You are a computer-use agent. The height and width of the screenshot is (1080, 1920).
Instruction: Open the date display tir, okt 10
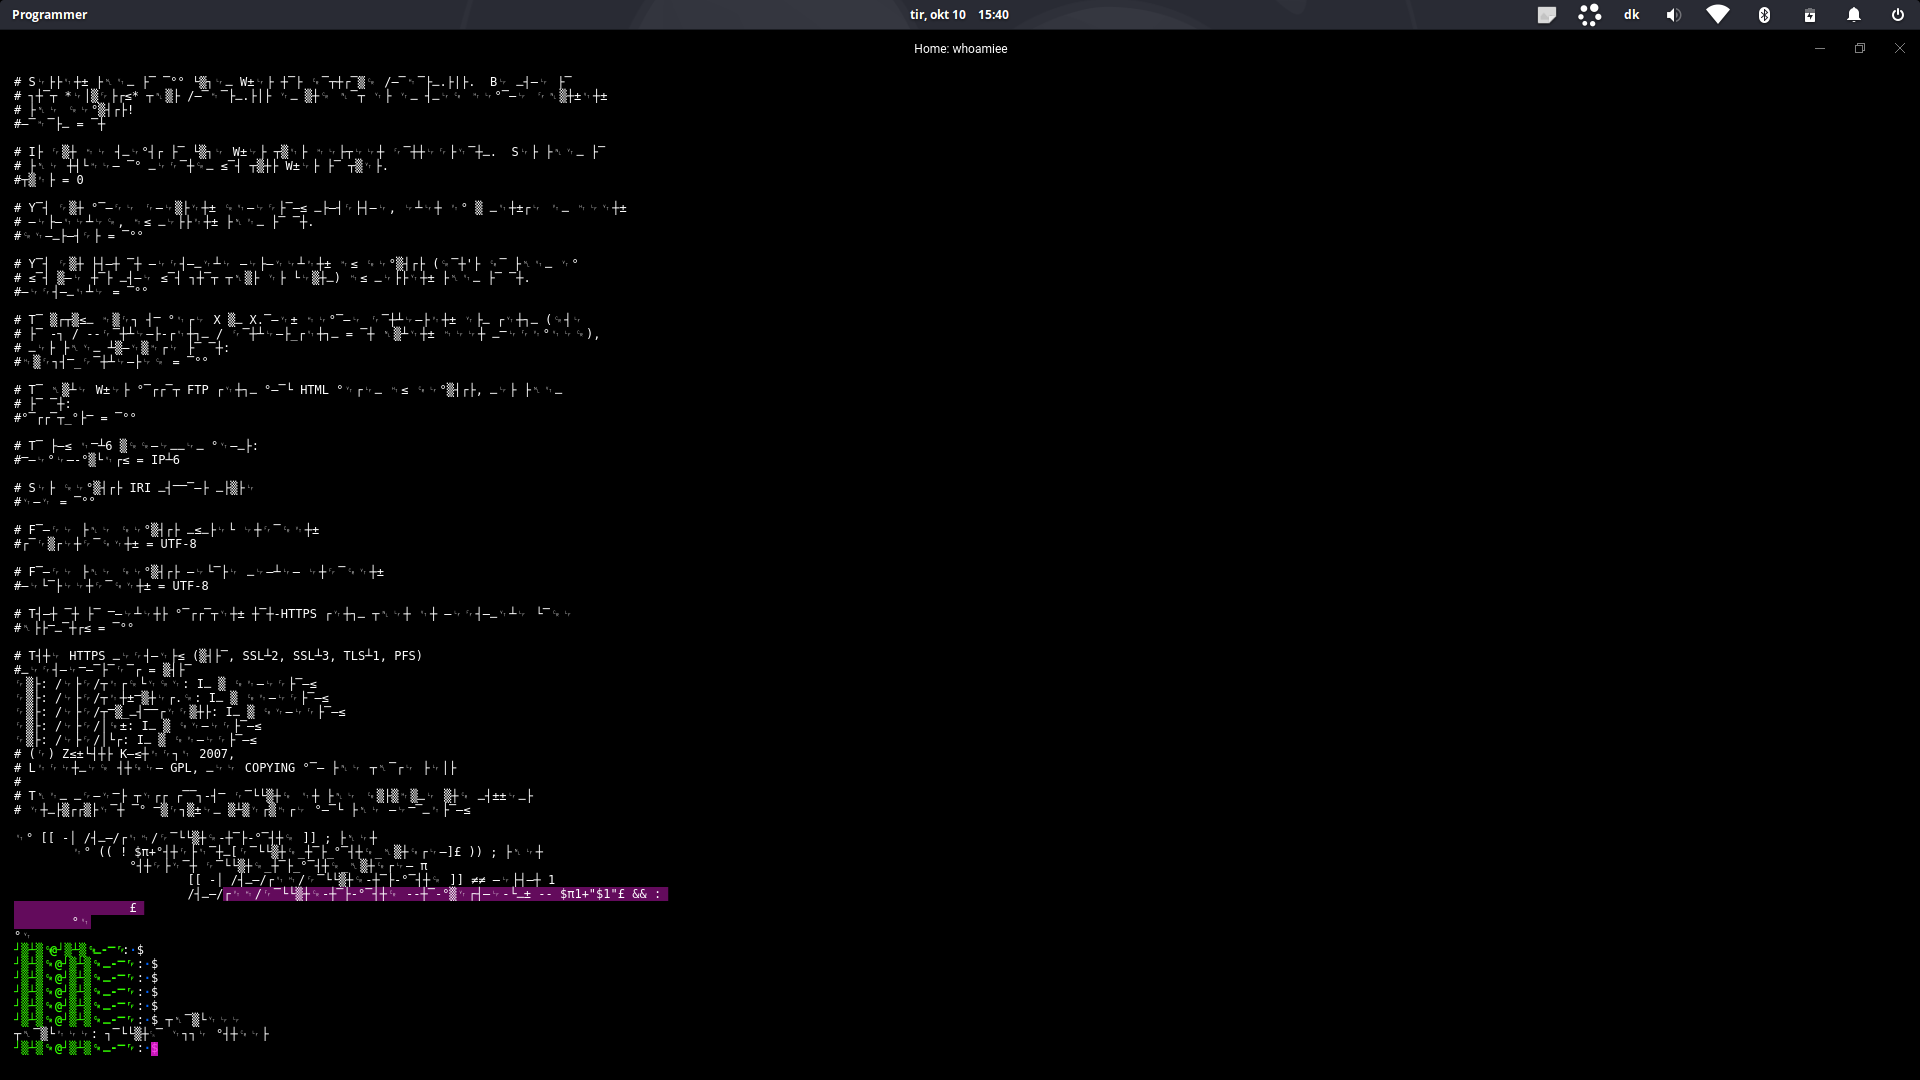(935, 14)
